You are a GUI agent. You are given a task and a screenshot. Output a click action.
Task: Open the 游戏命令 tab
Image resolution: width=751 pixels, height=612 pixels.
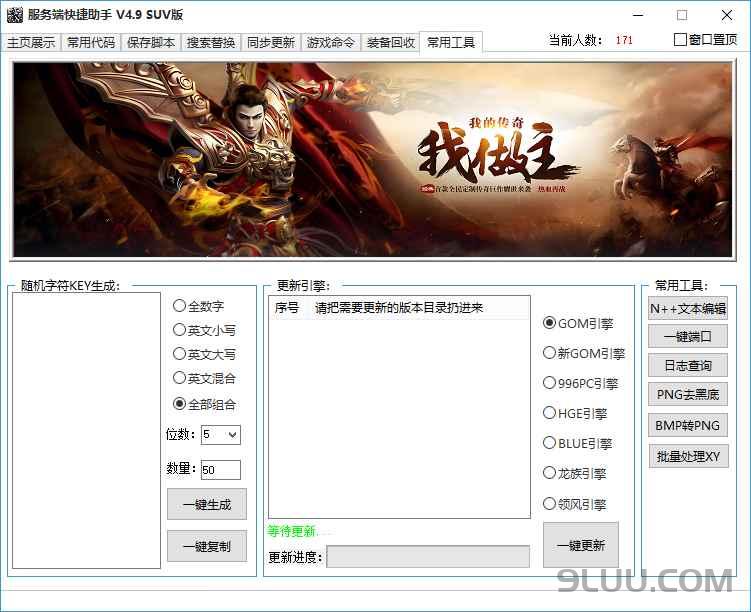pyautogui.click(x=330, y=43)
